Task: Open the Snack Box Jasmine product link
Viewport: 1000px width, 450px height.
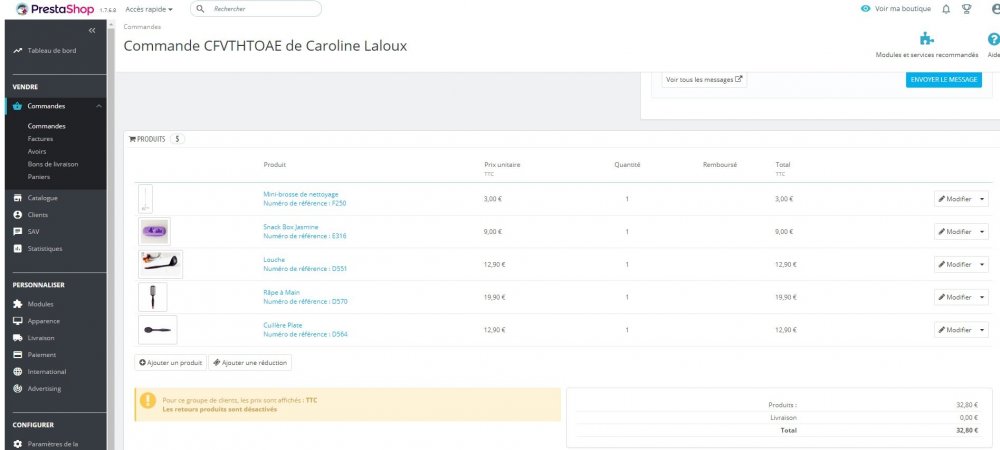Action: 290,227
